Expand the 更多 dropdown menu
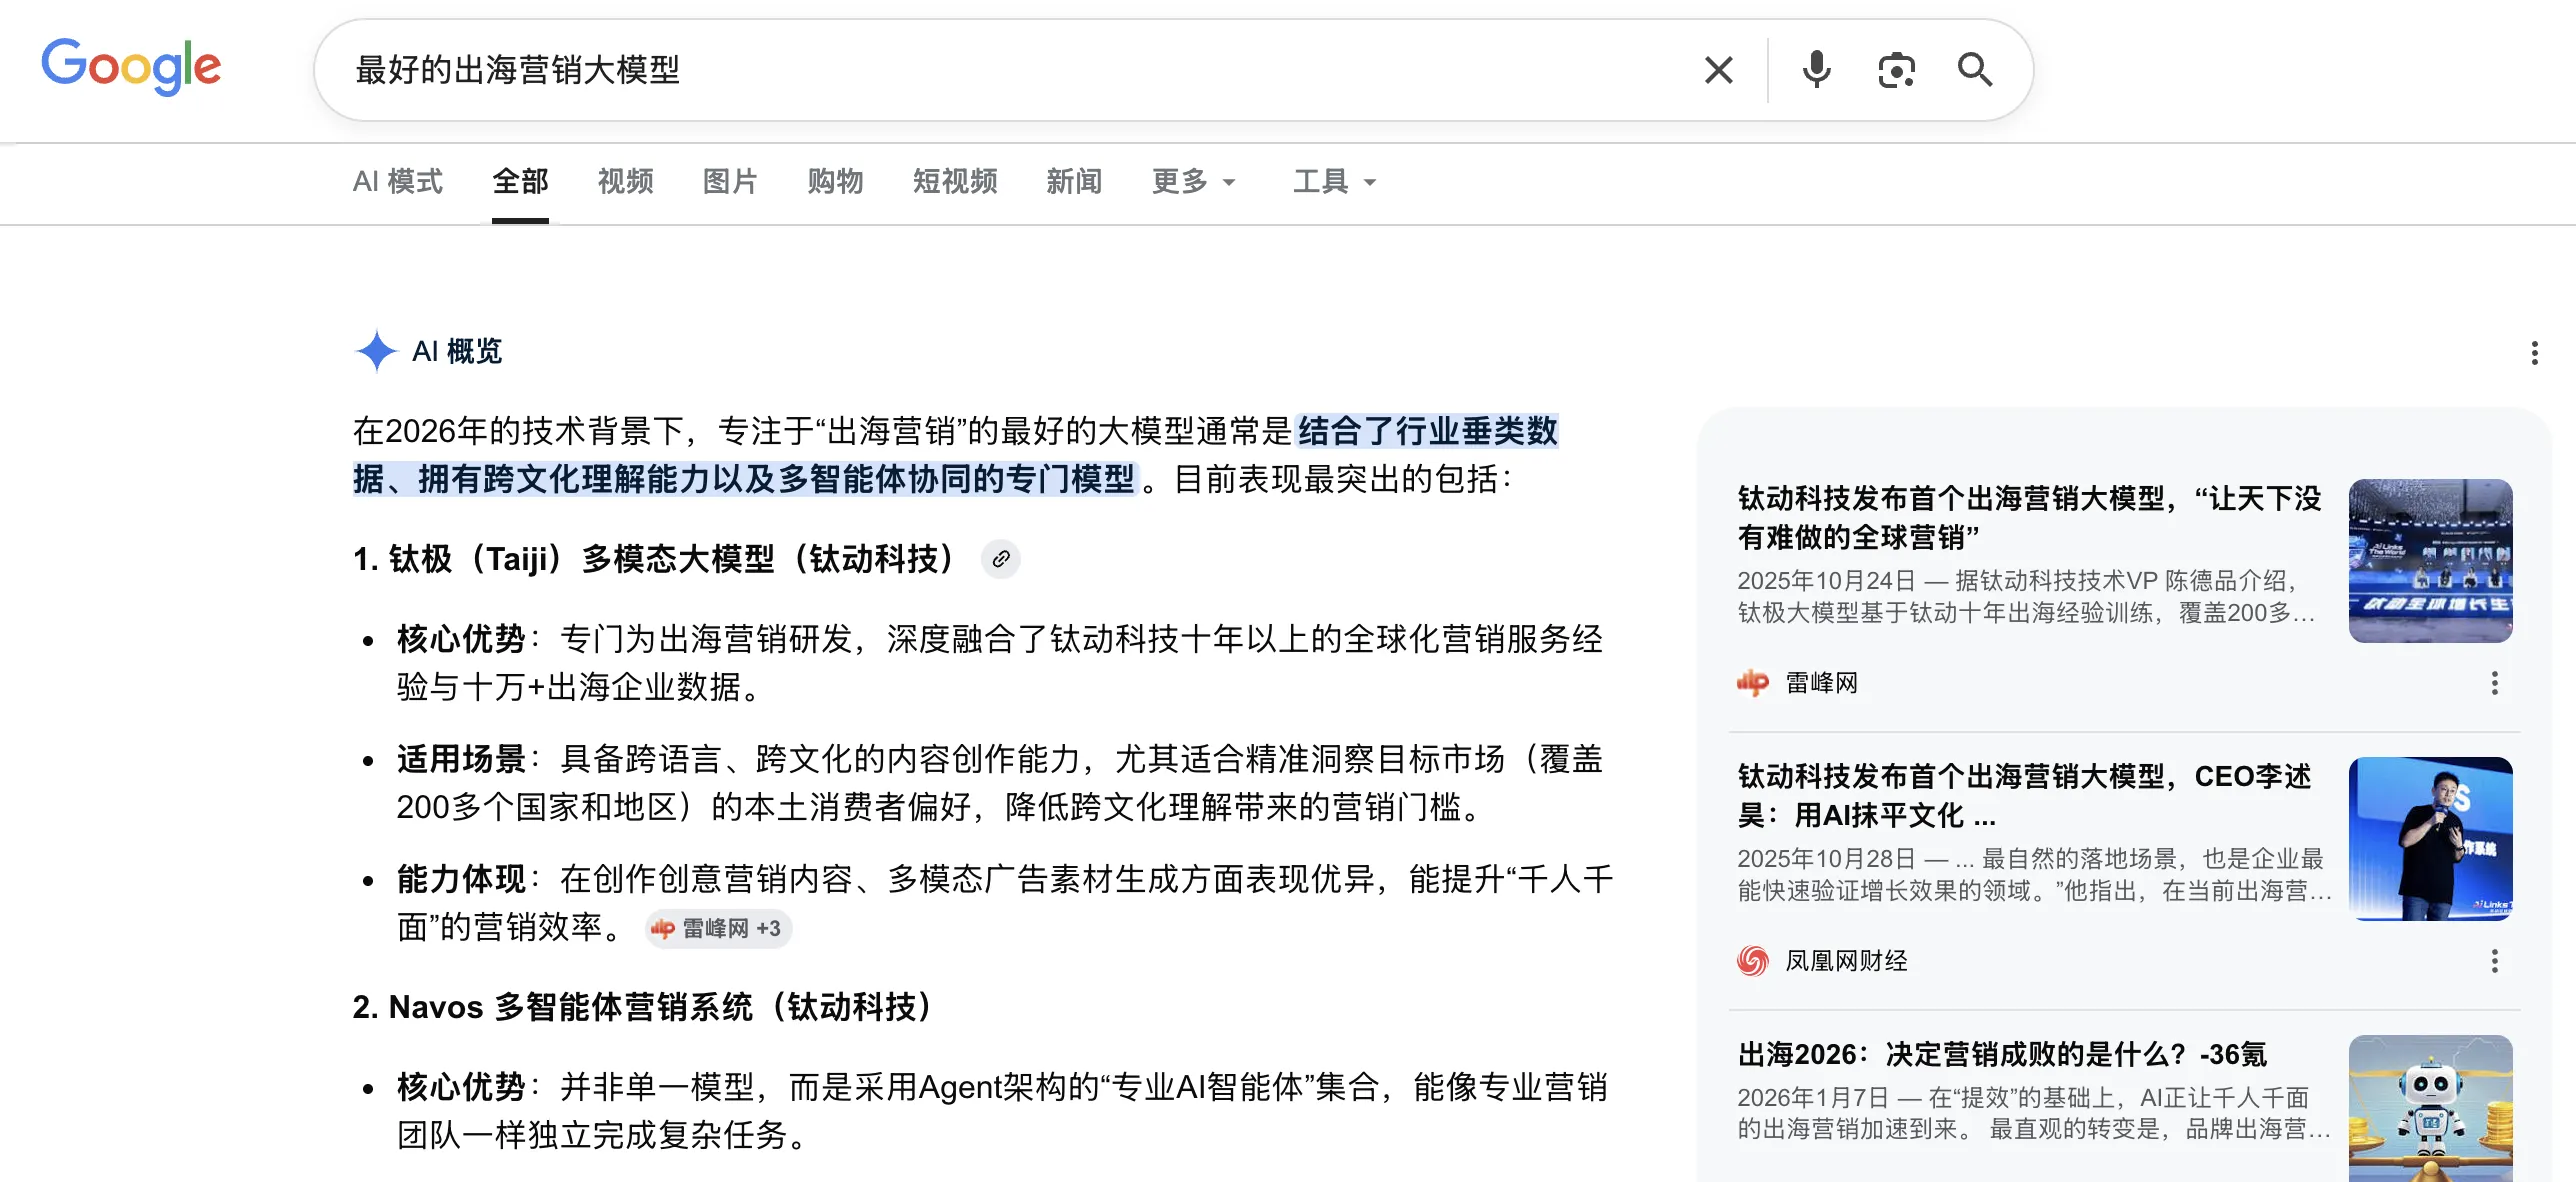The image size is (2576, 1182). click(1194, 181)
